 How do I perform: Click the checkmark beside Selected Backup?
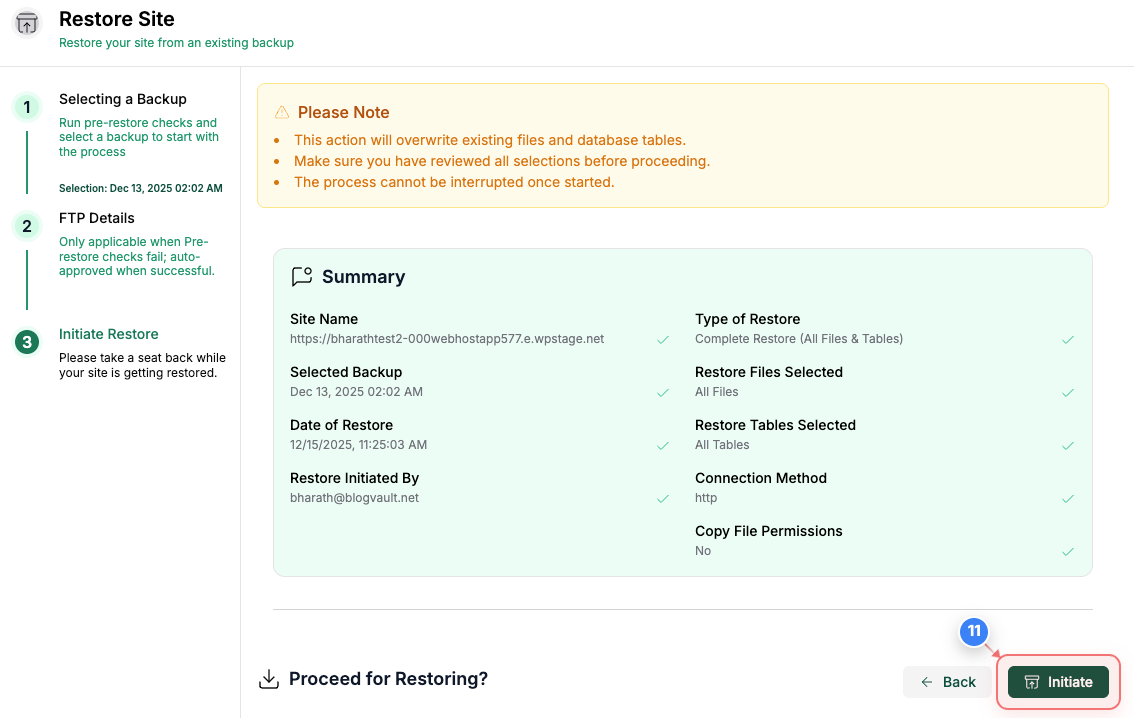[x=662, y=393]
